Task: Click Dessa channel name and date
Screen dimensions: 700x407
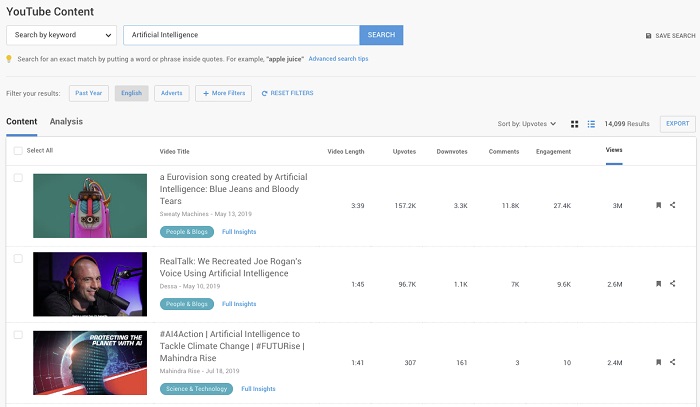Action: (x=190, y=287)
